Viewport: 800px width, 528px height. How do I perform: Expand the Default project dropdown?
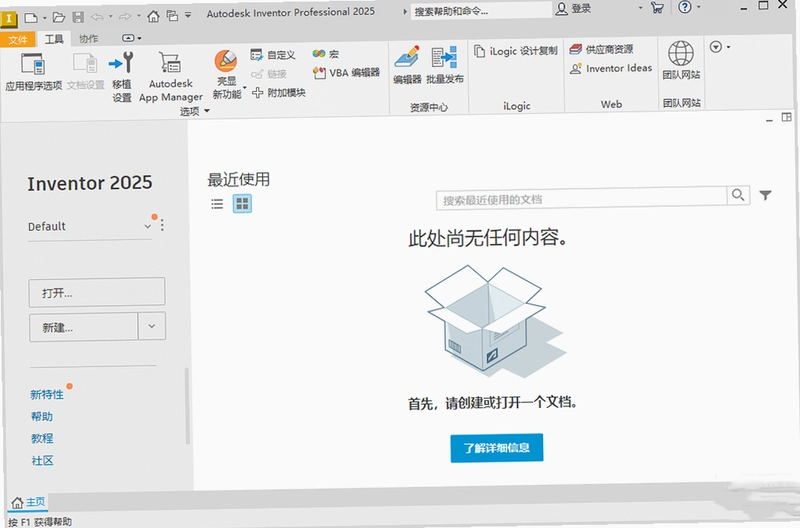click(x=147, y=226)
